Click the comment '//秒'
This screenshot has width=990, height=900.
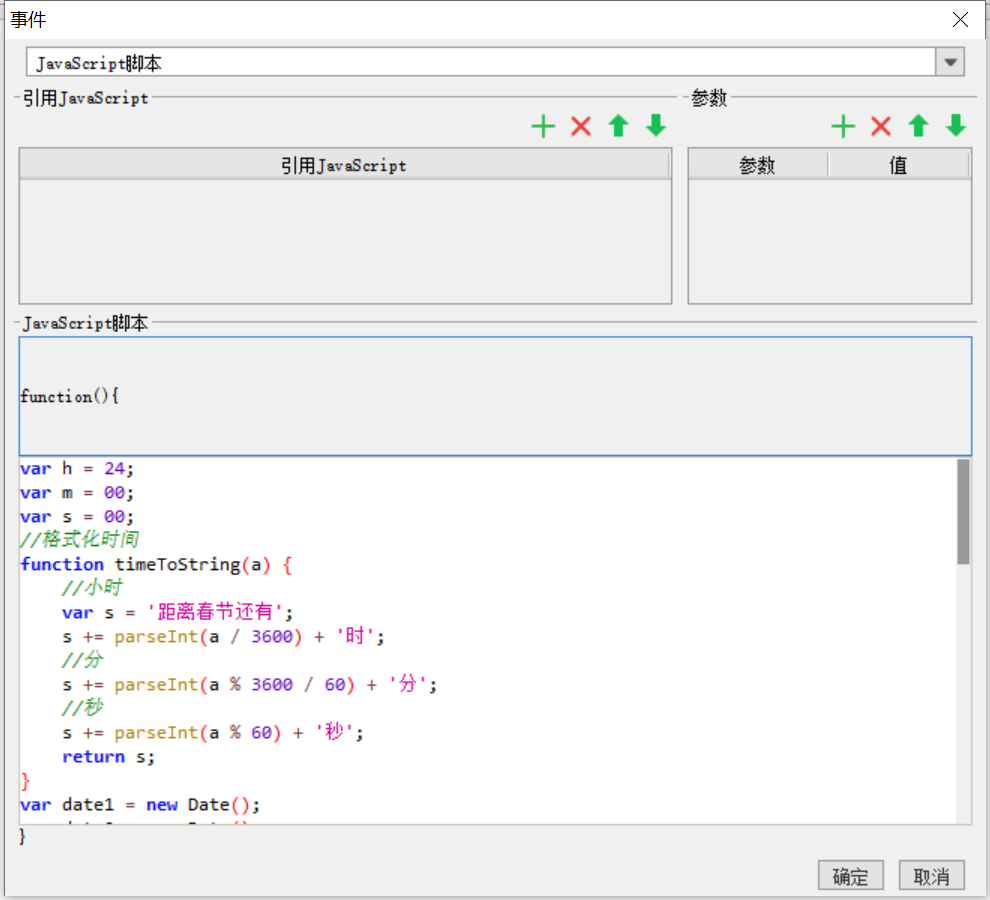83,708
